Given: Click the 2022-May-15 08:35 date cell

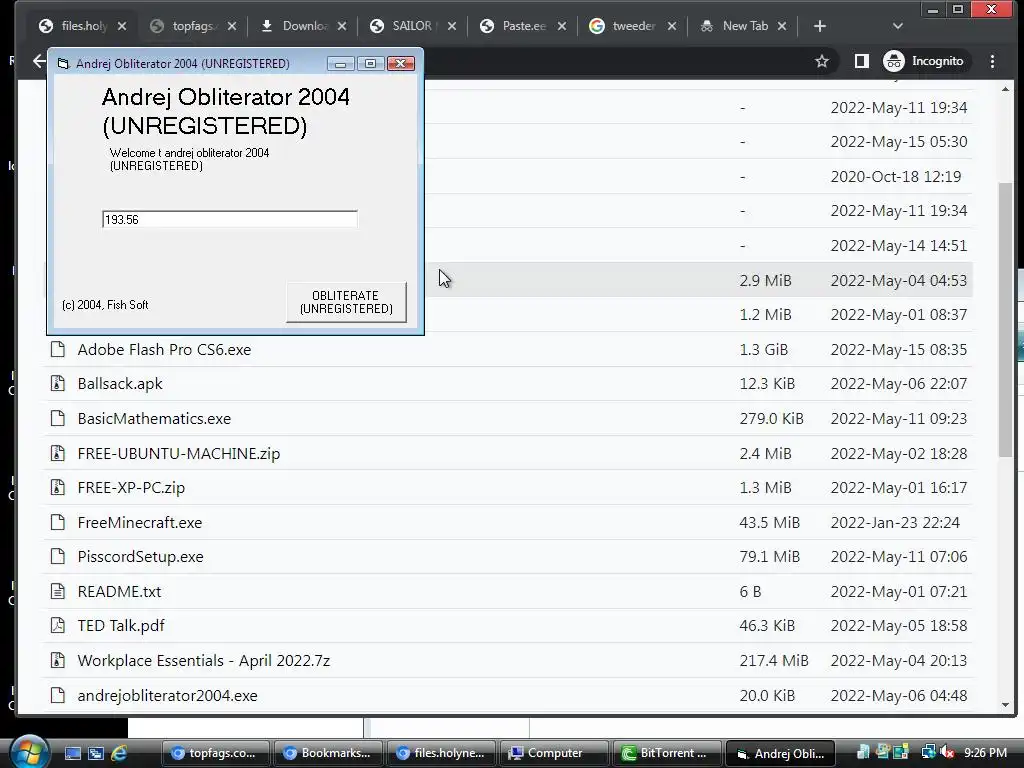Looking at the screenshot, I should click(899, 349).
